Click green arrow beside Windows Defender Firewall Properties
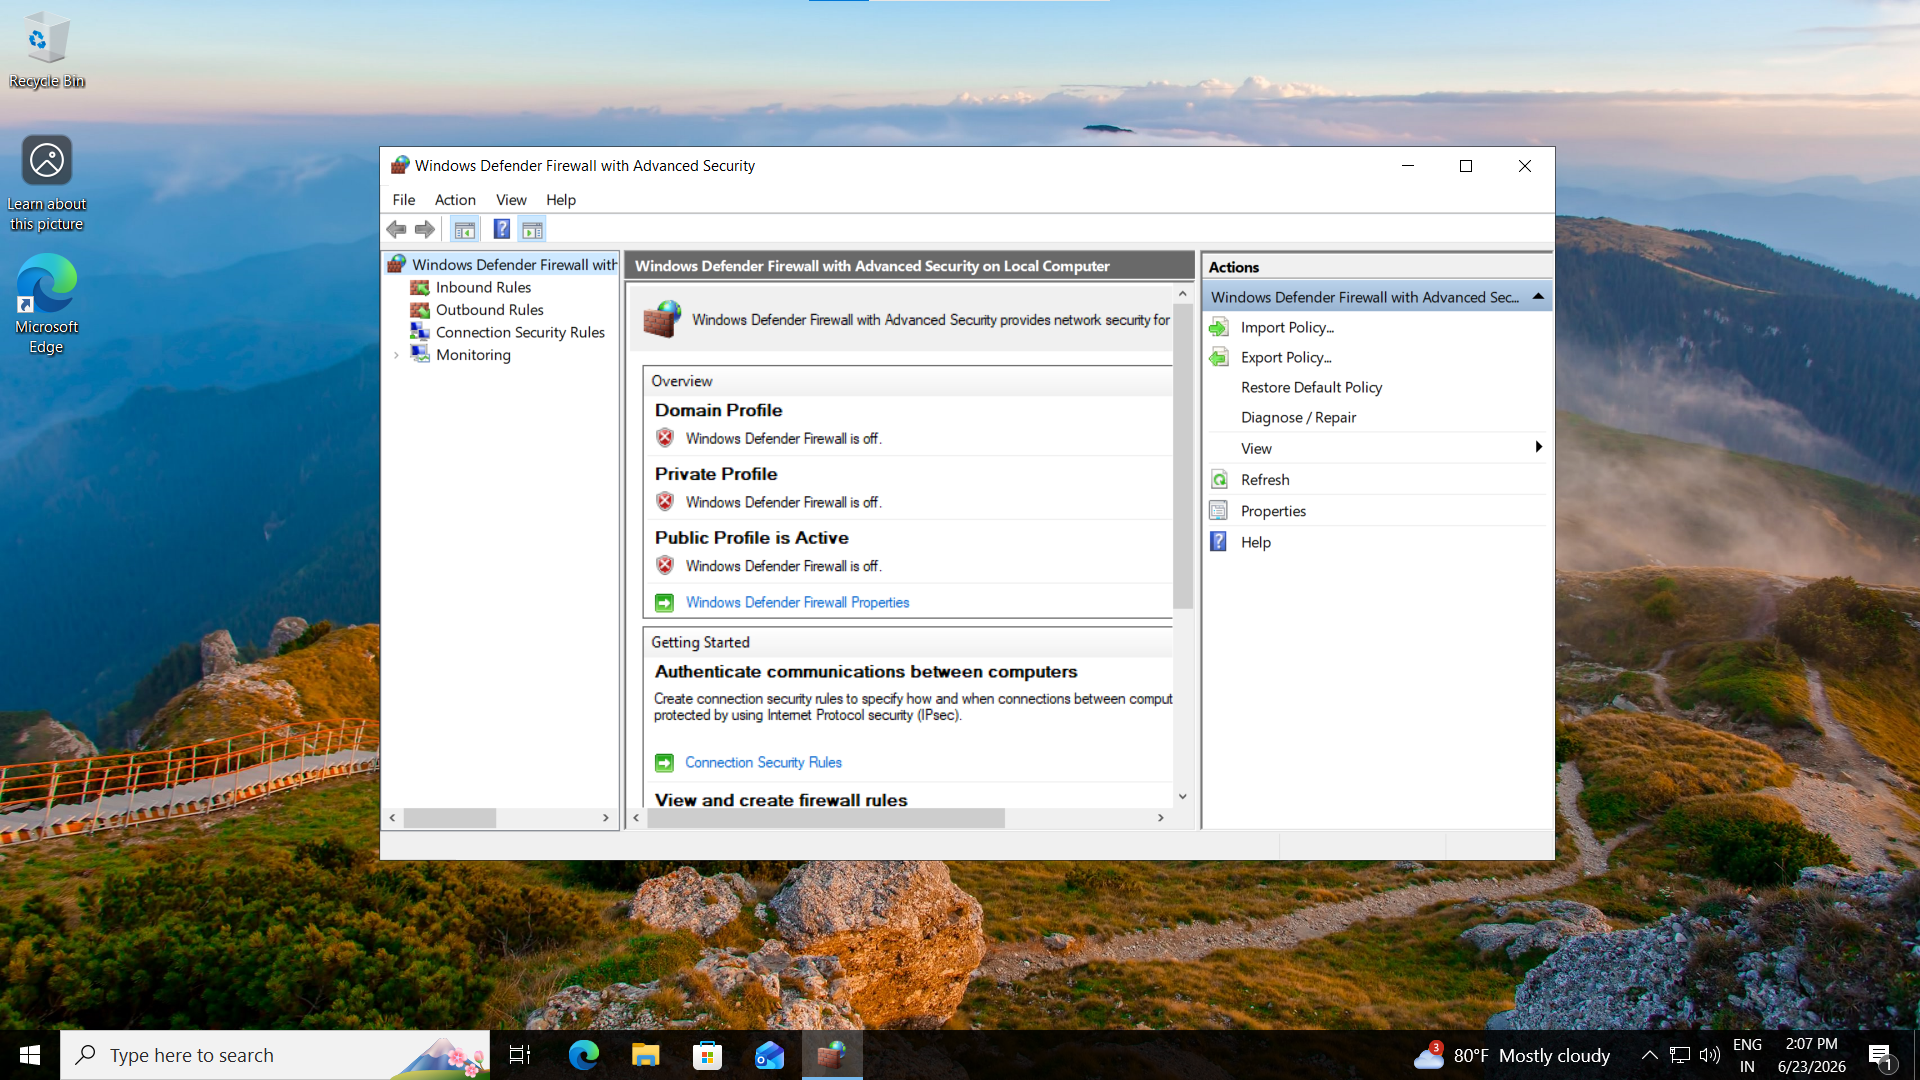 [664, 603]
